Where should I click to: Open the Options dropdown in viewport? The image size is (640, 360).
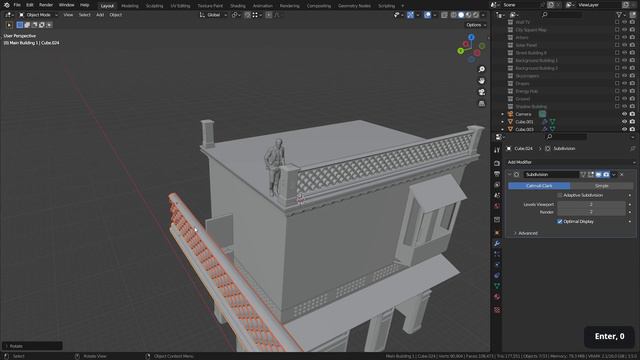(x=476, y=25)
